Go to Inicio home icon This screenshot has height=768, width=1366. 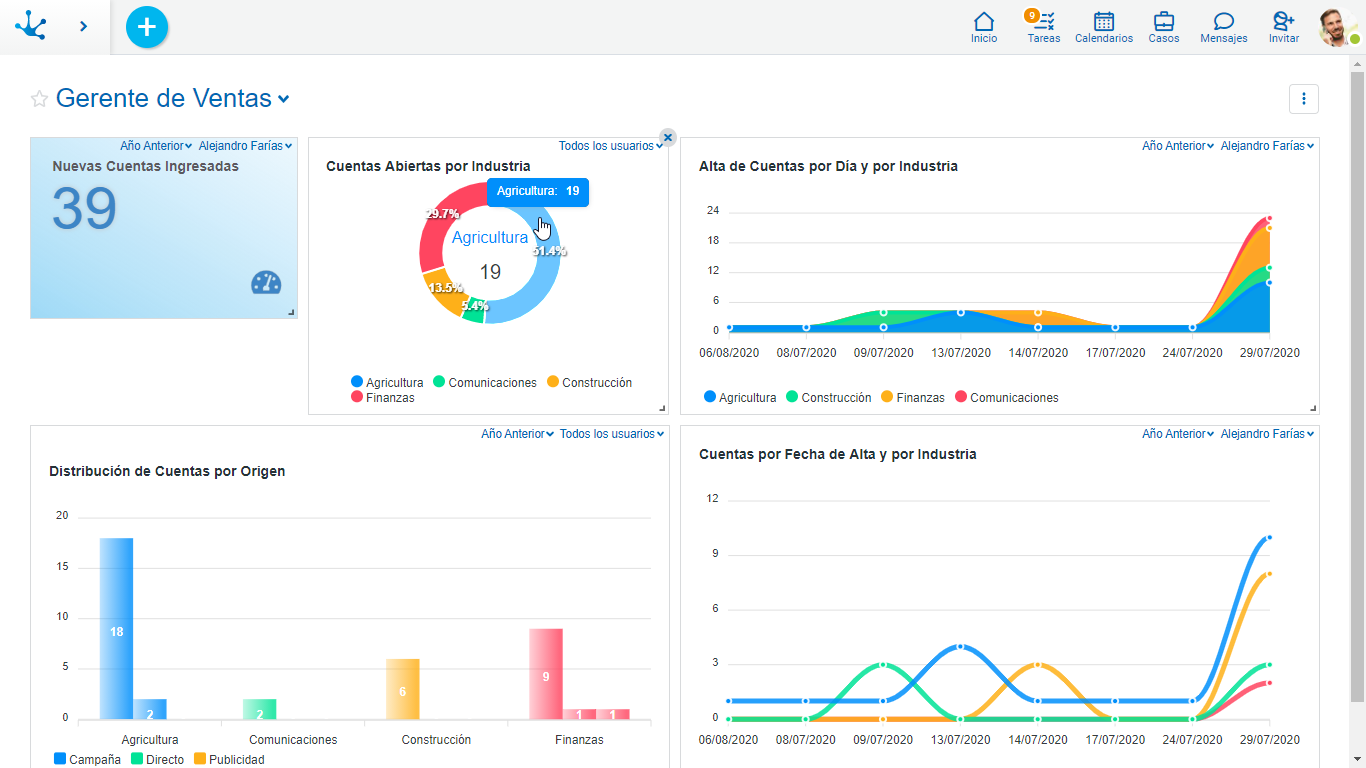[984, 28]
